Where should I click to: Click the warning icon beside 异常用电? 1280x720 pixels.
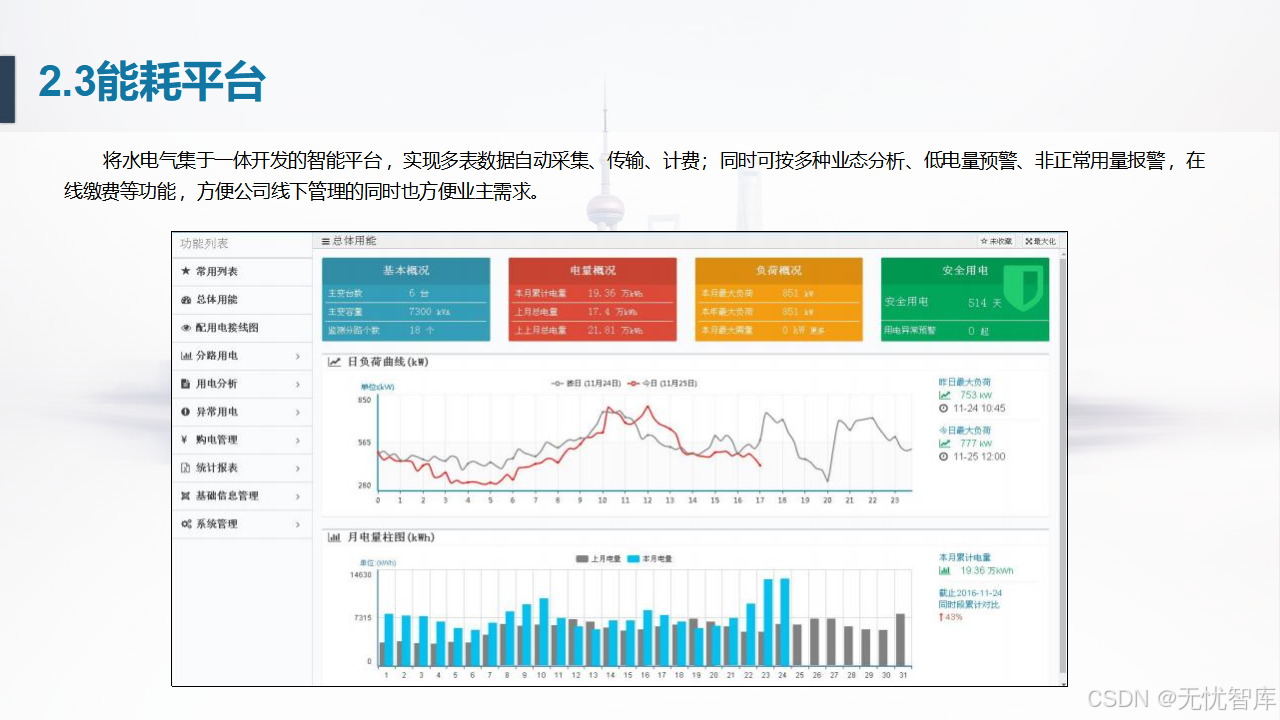[x=186, y=412]
